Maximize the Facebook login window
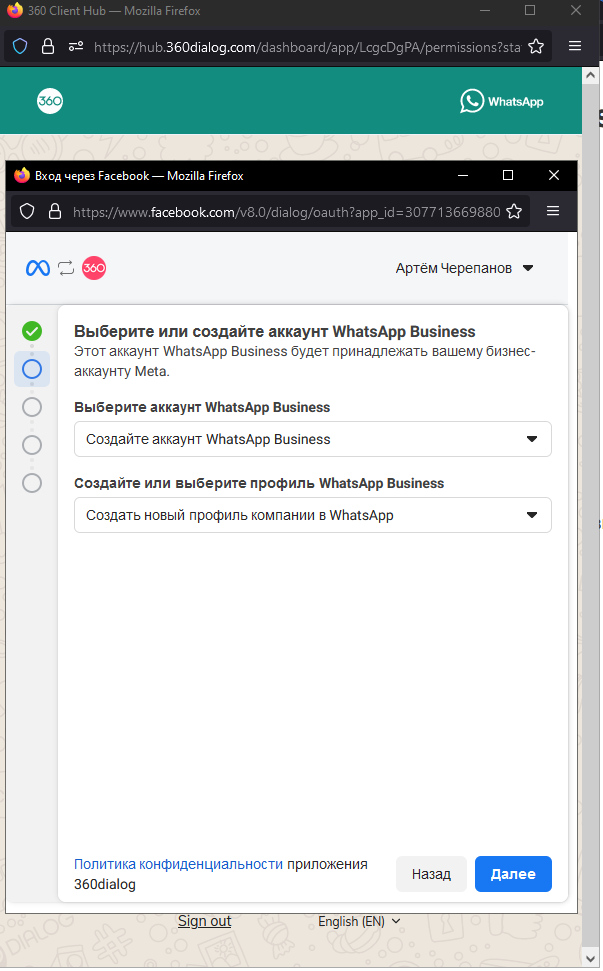 coord(508,176)
